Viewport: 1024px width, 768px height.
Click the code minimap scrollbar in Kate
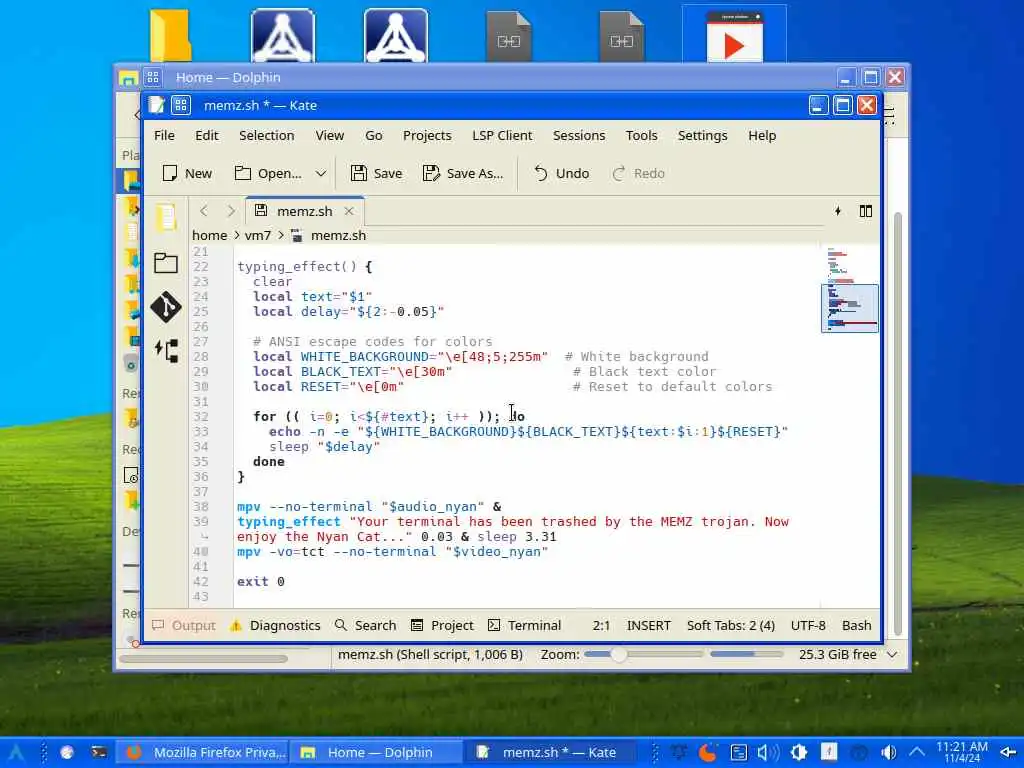coord(850,308)
